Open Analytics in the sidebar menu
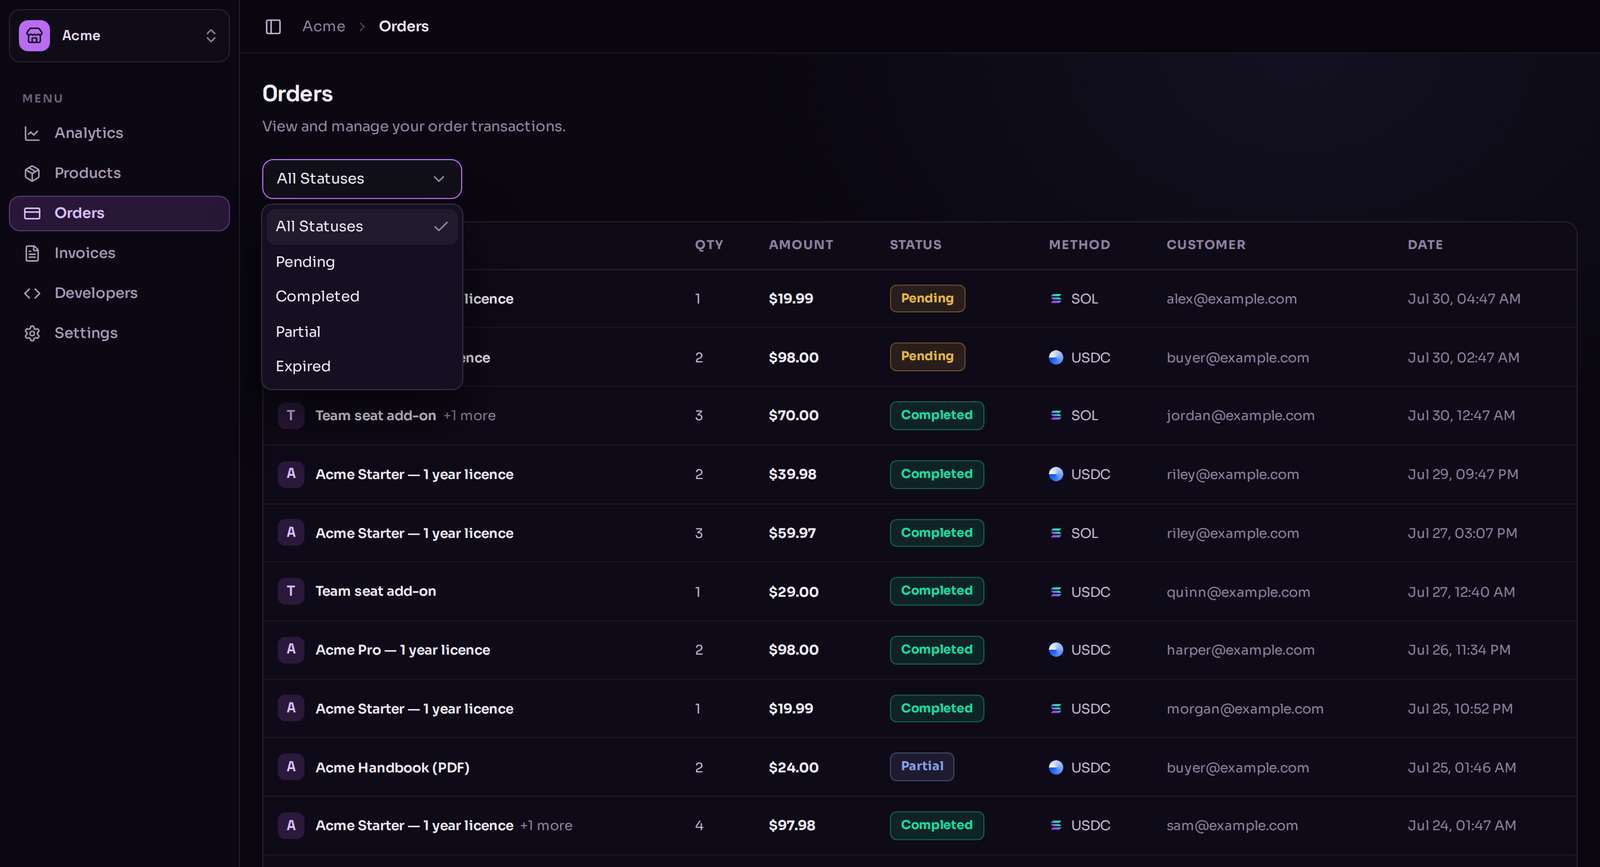Image resolution: width=1600 pixels, height=867 pixels. (x=119, y=133)
